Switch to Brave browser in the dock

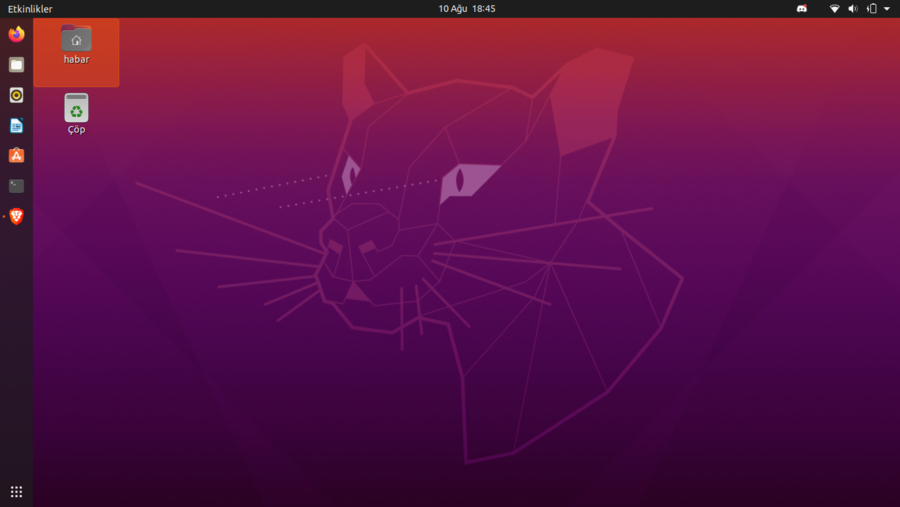coord(16,216)
